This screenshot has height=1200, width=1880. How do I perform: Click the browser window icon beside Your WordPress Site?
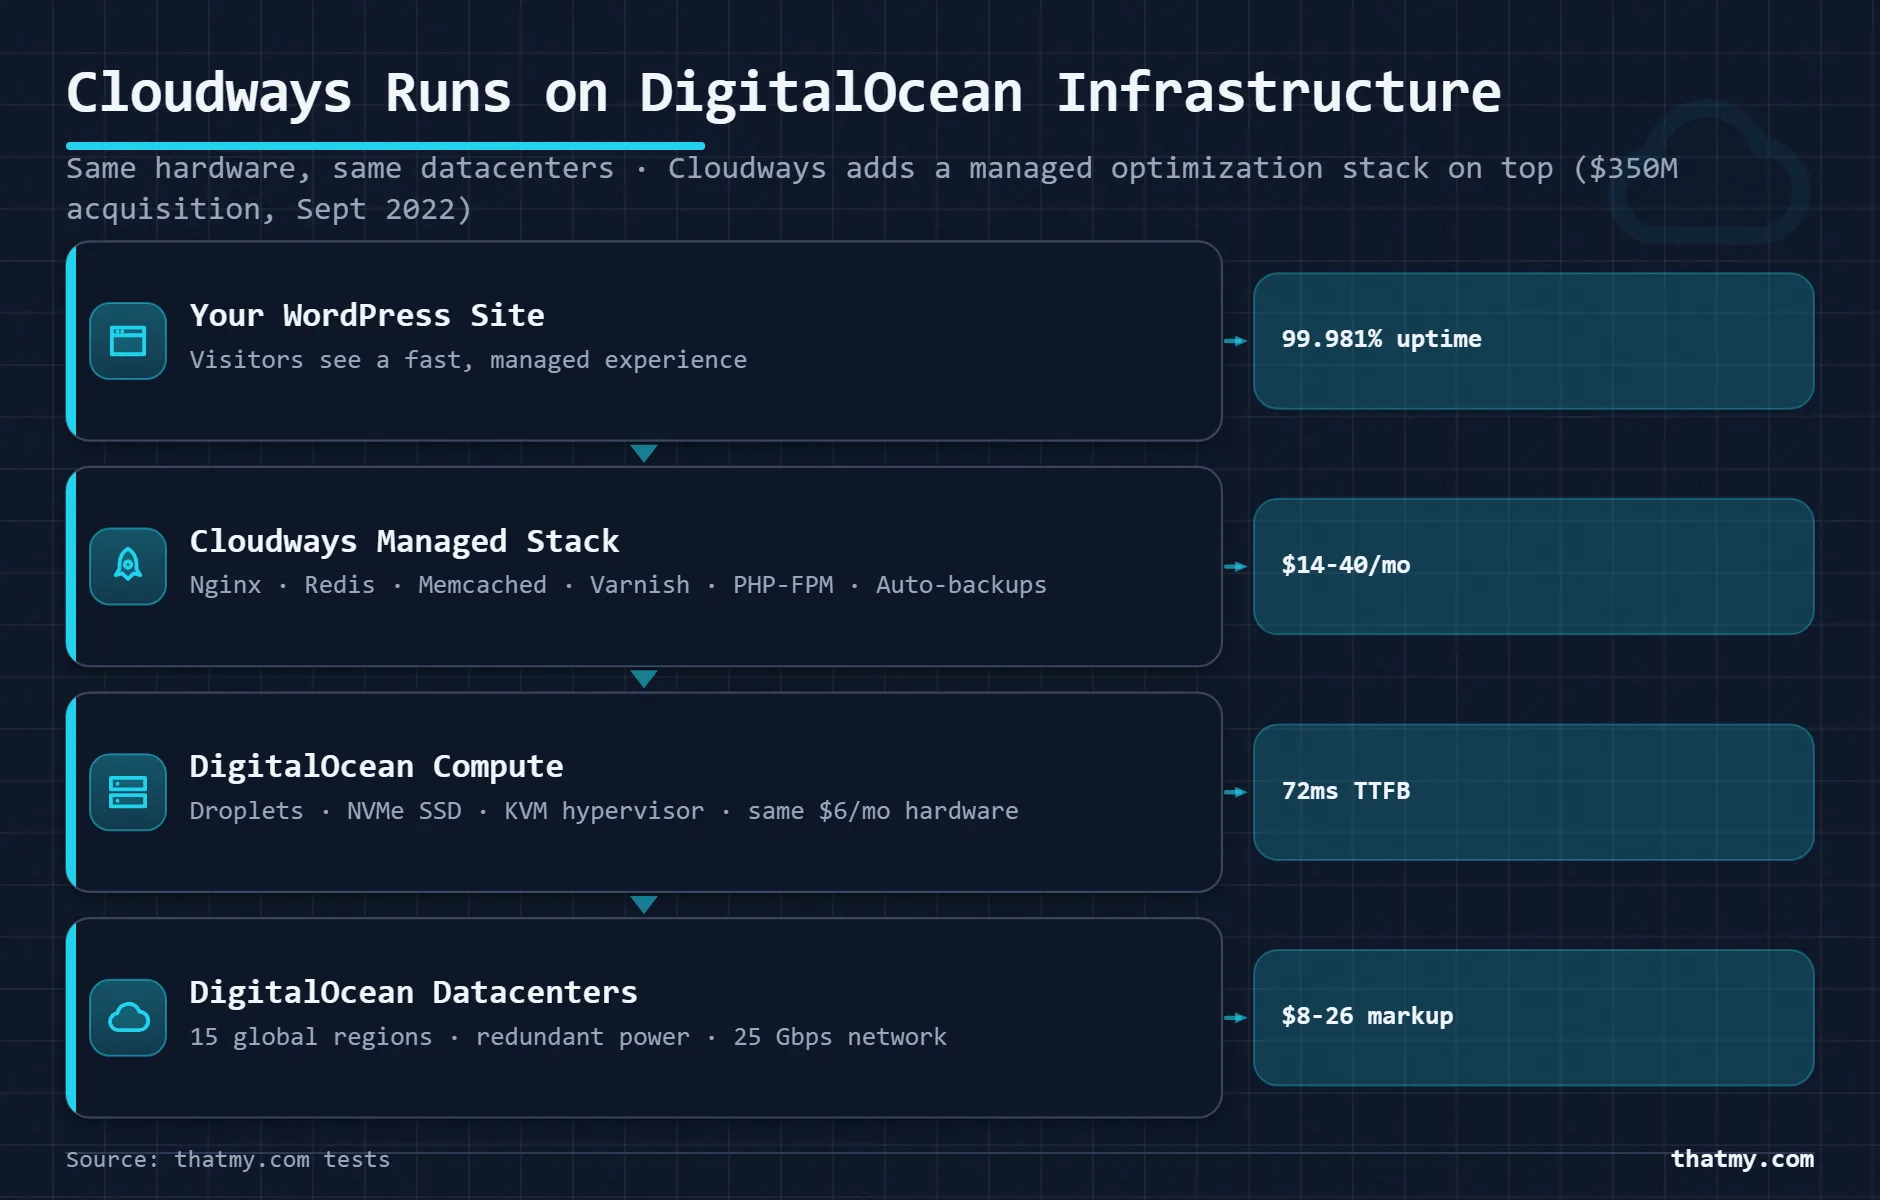(x=128, y=341)
